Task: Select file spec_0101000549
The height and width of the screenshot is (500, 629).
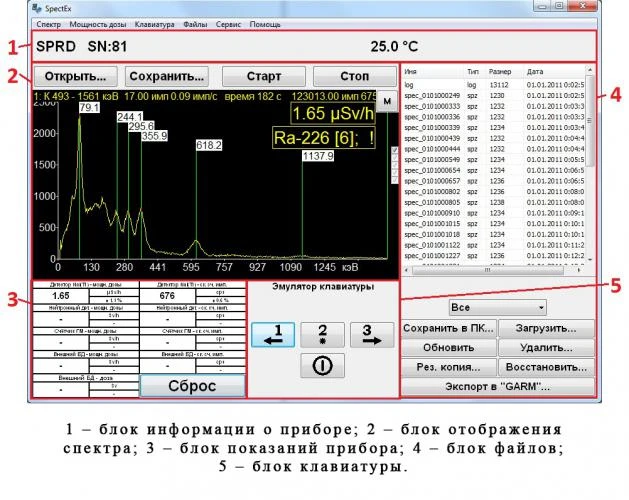Action: (x=494, y=160)
